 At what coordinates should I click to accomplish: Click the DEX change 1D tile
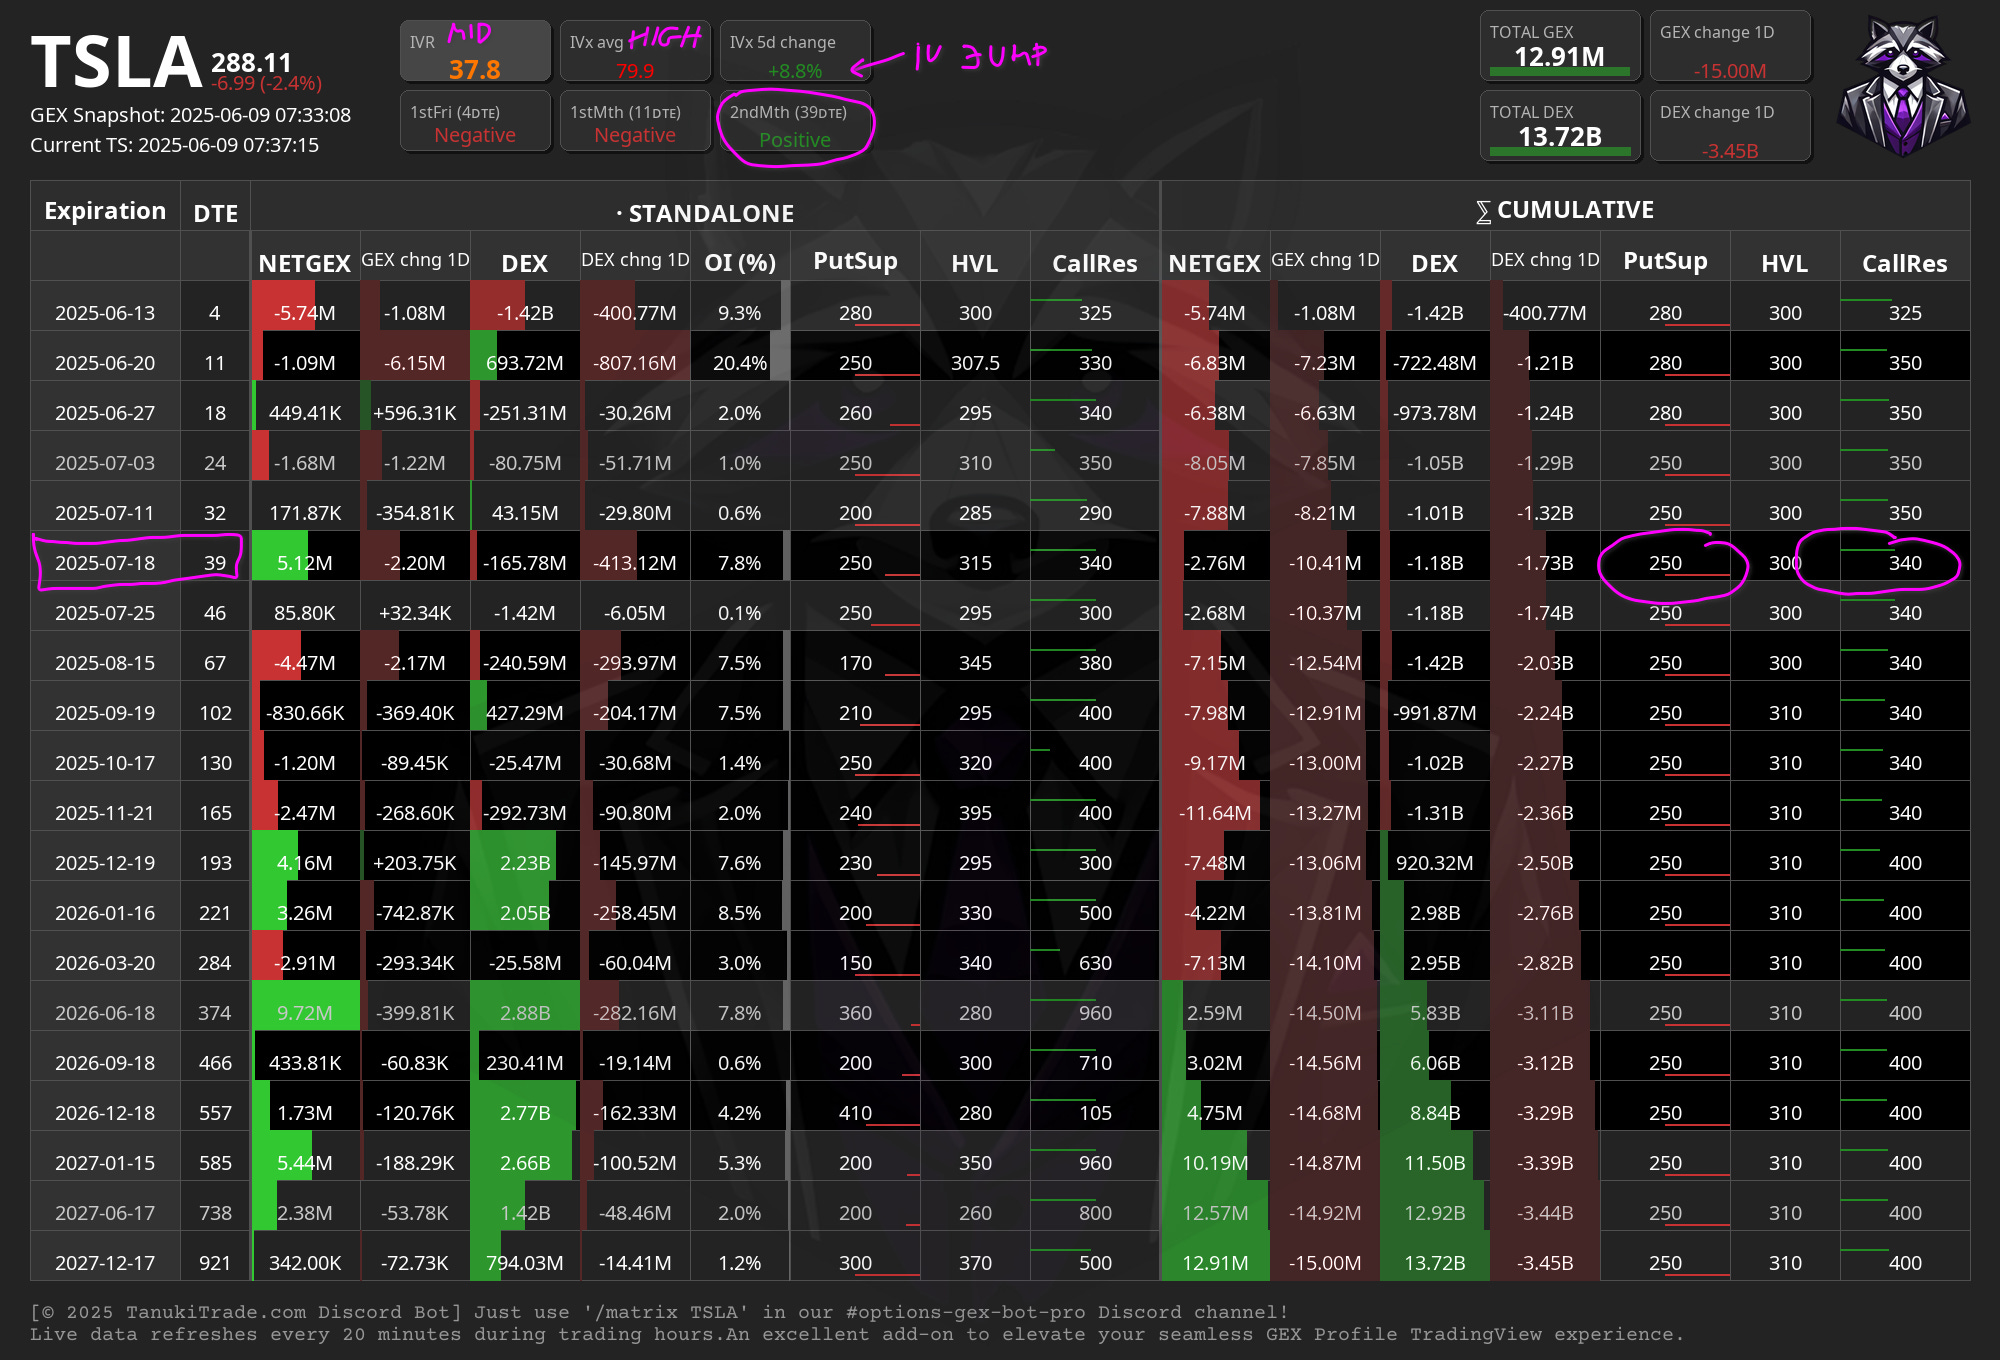pos(1730,126)
